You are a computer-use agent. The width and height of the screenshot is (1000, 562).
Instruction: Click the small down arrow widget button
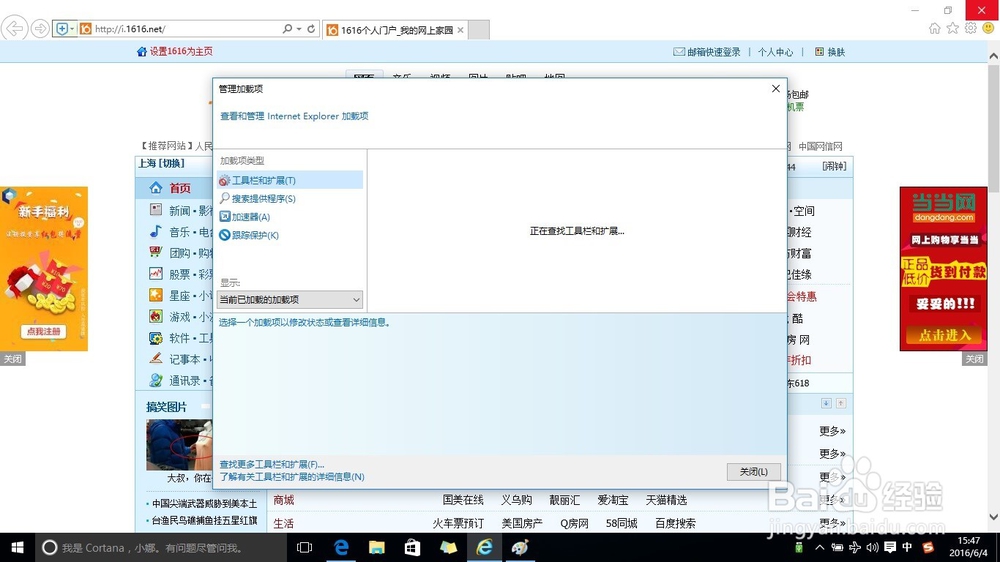[x=826, y=403]
